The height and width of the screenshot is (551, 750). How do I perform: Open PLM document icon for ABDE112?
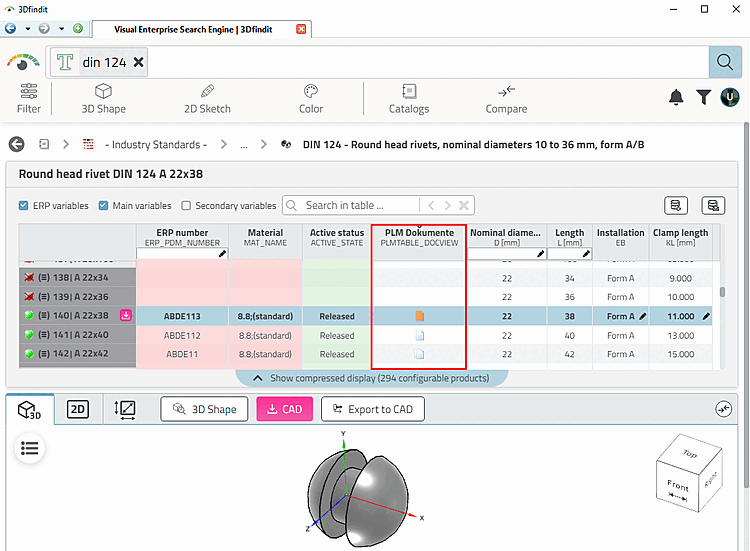point(419,335)
